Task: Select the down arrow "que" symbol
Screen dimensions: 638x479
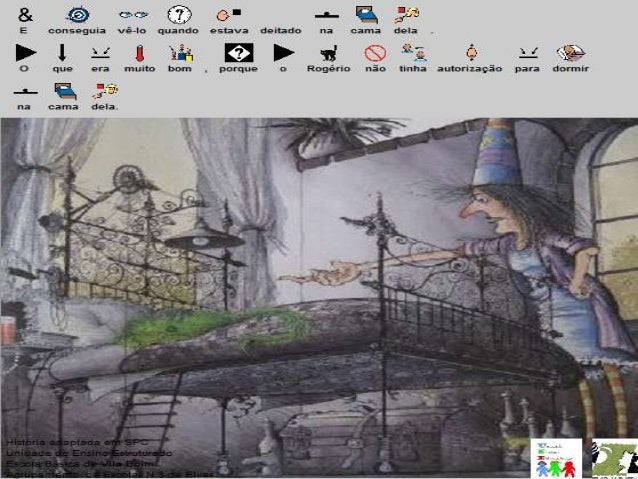Action: coord(62,52)
